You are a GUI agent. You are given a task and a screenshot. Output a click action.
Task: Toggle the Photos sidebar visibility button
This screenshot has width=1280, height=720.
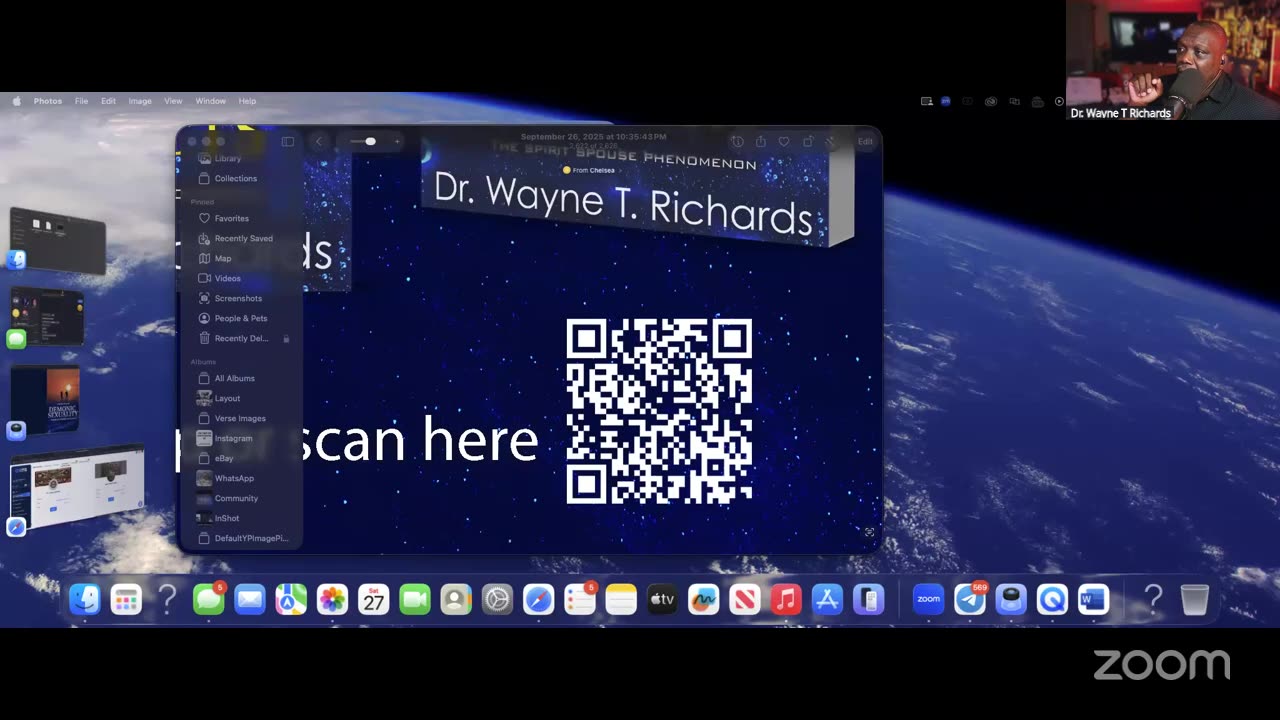(x=288, y=141)
